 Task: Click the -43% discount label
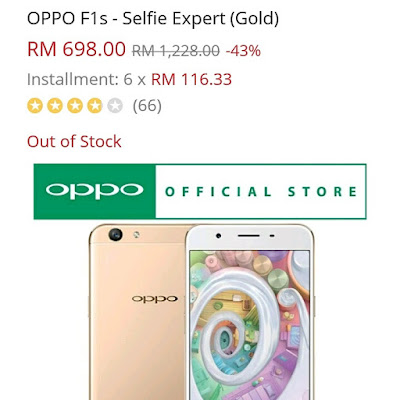(x=243, y=51)
